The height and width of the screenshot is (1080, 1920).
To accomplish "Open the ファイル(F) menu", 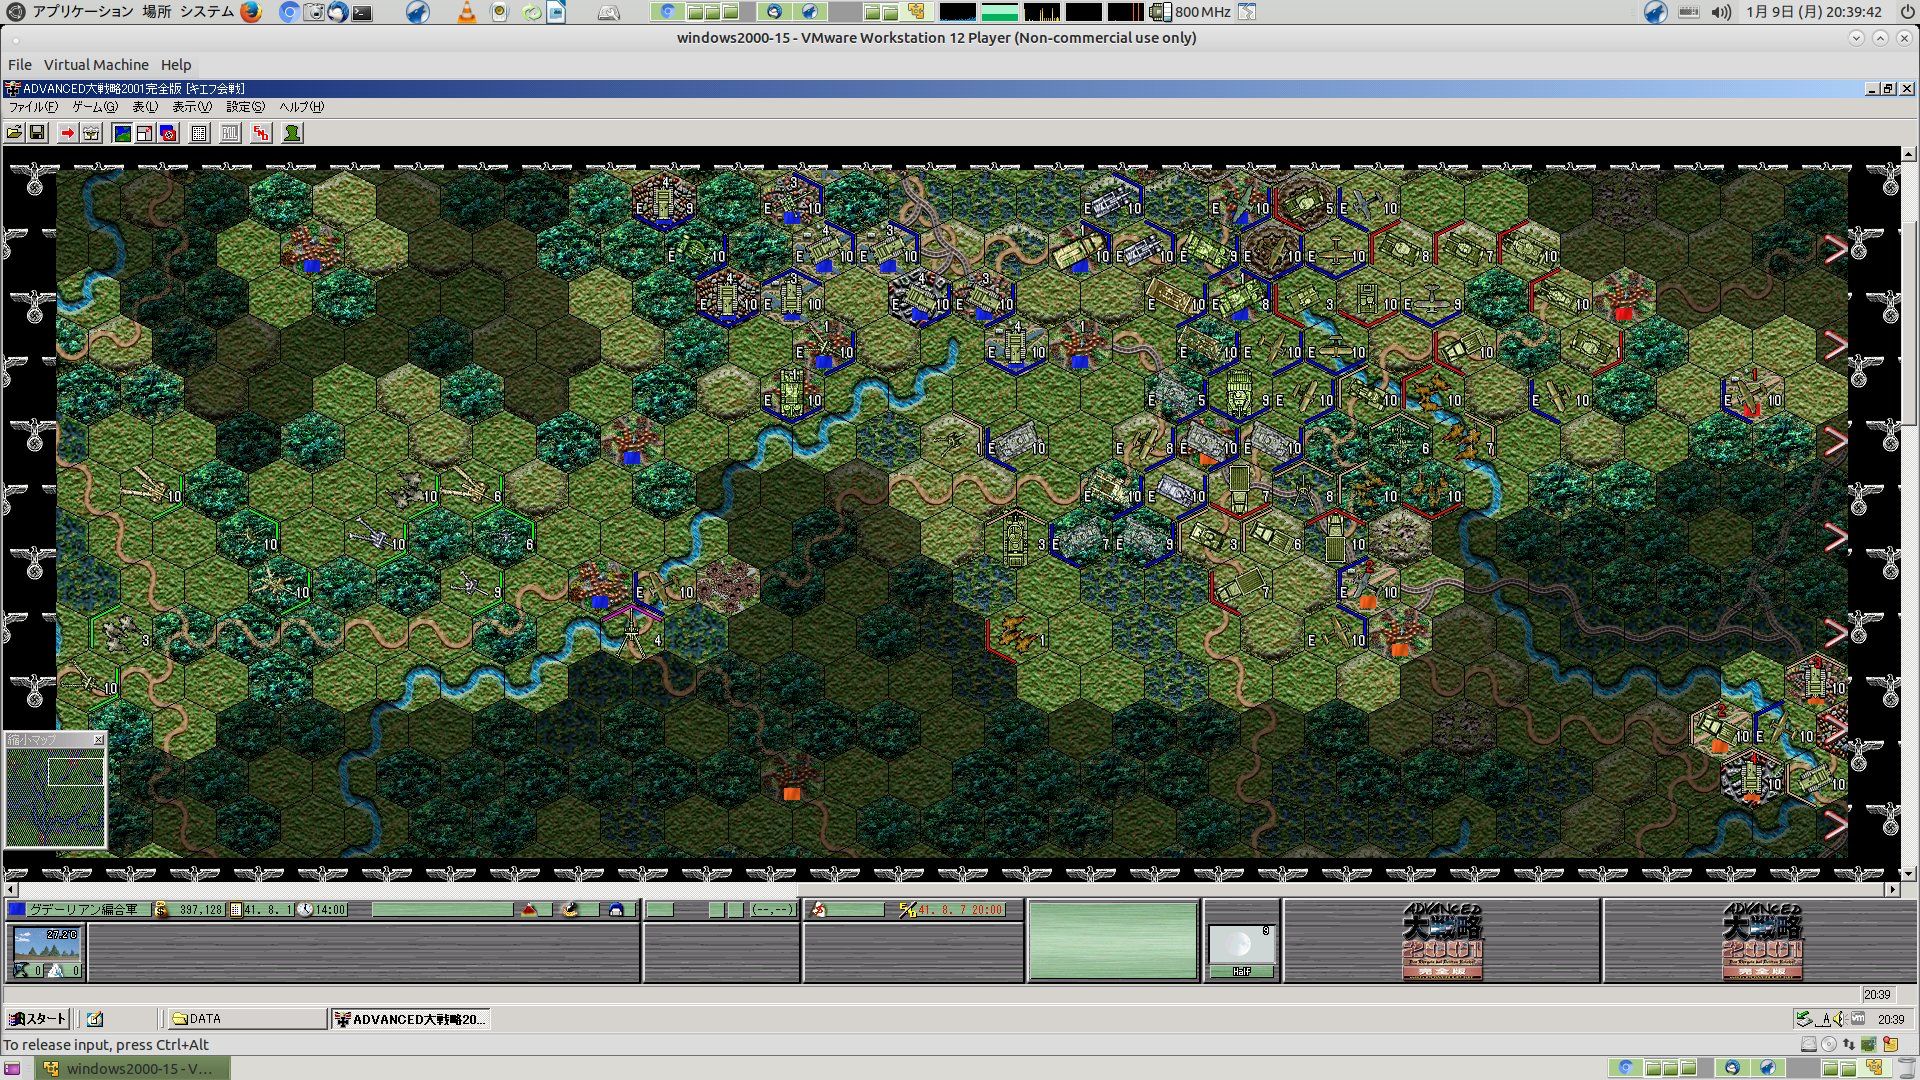I will 34,107.
